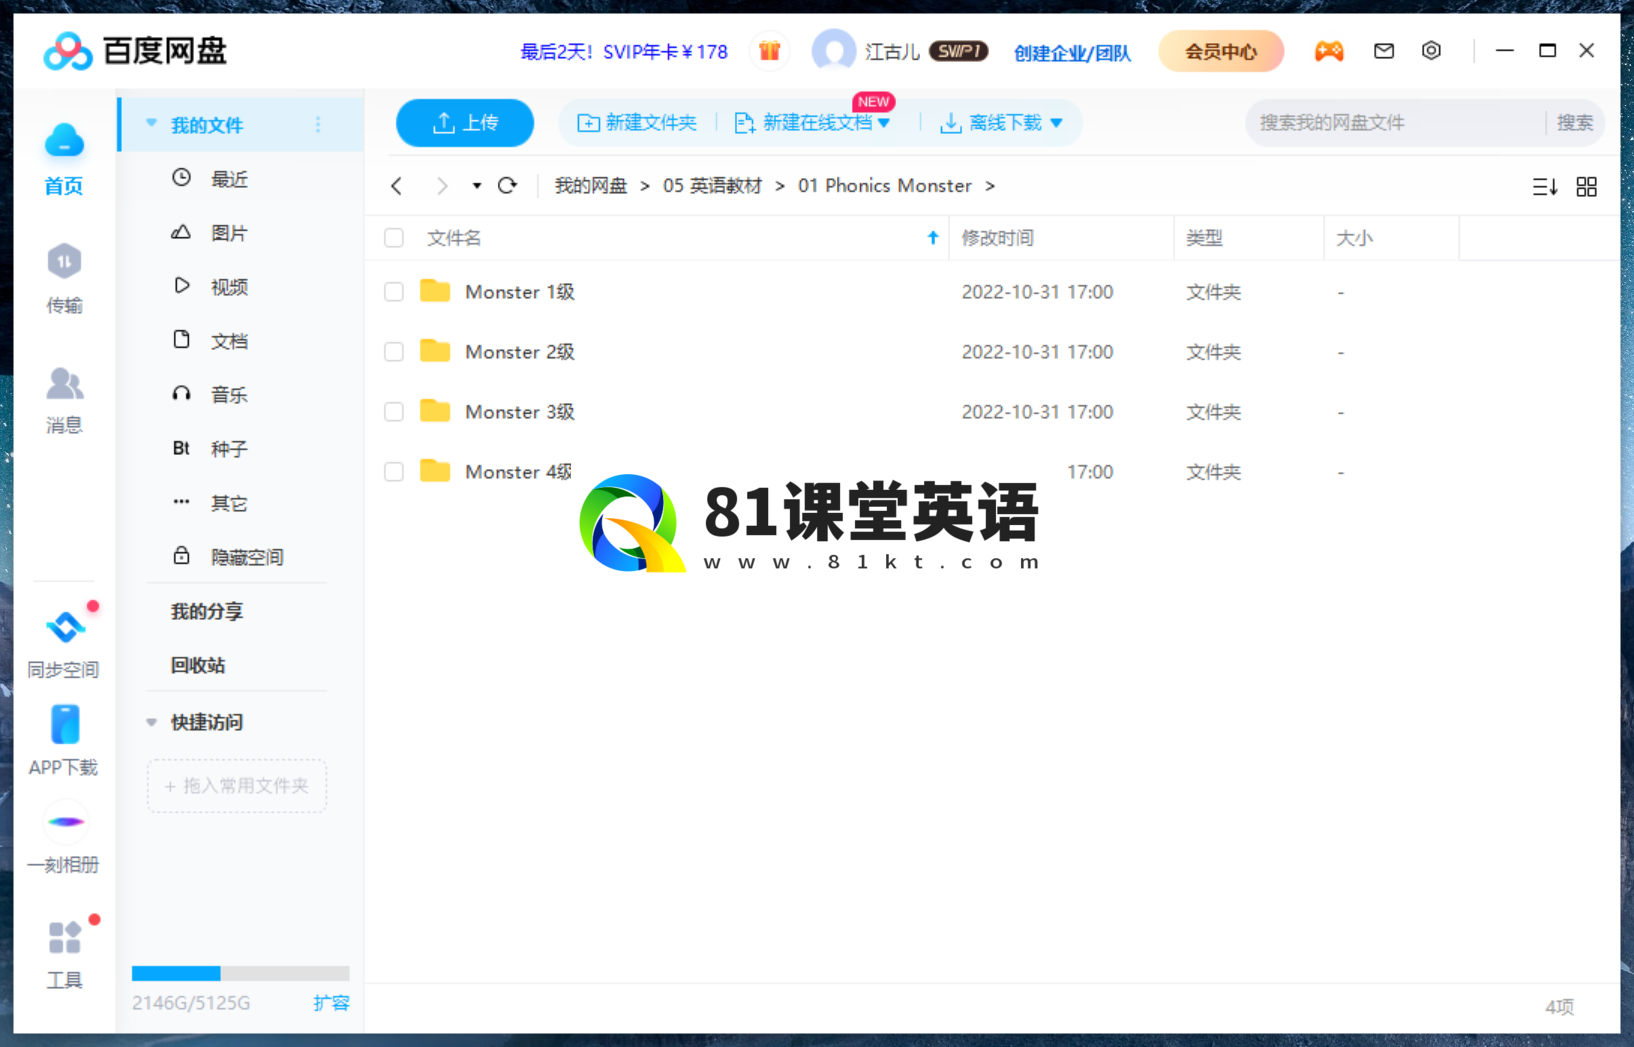Check the Monster 4级 row checkbox
This screenshot has width=1634, height=1047.
pos(394,472)
